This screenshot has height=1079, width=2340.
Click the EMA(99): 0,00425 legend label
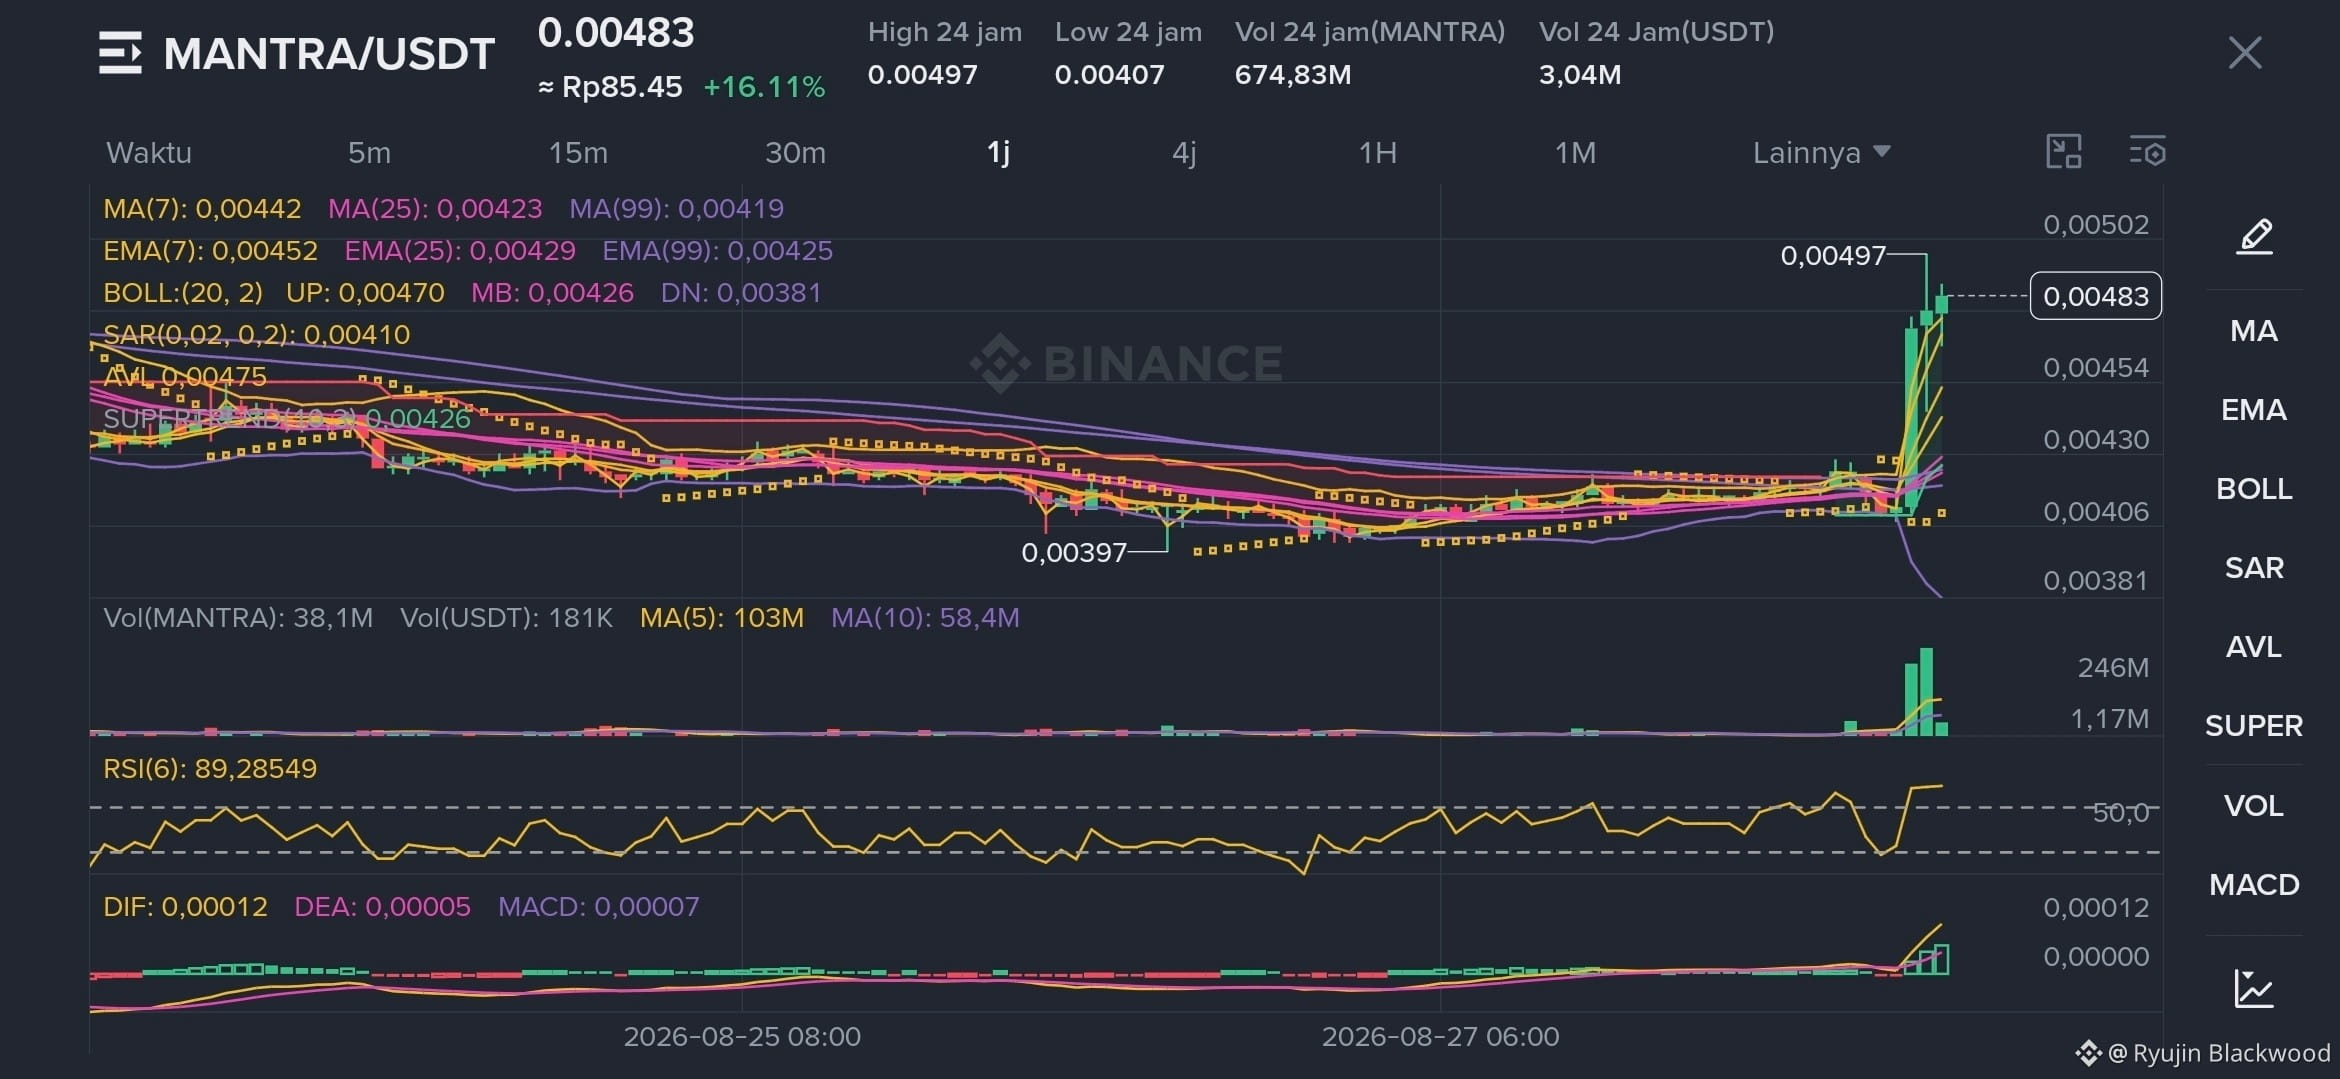(x=717, y=251)
